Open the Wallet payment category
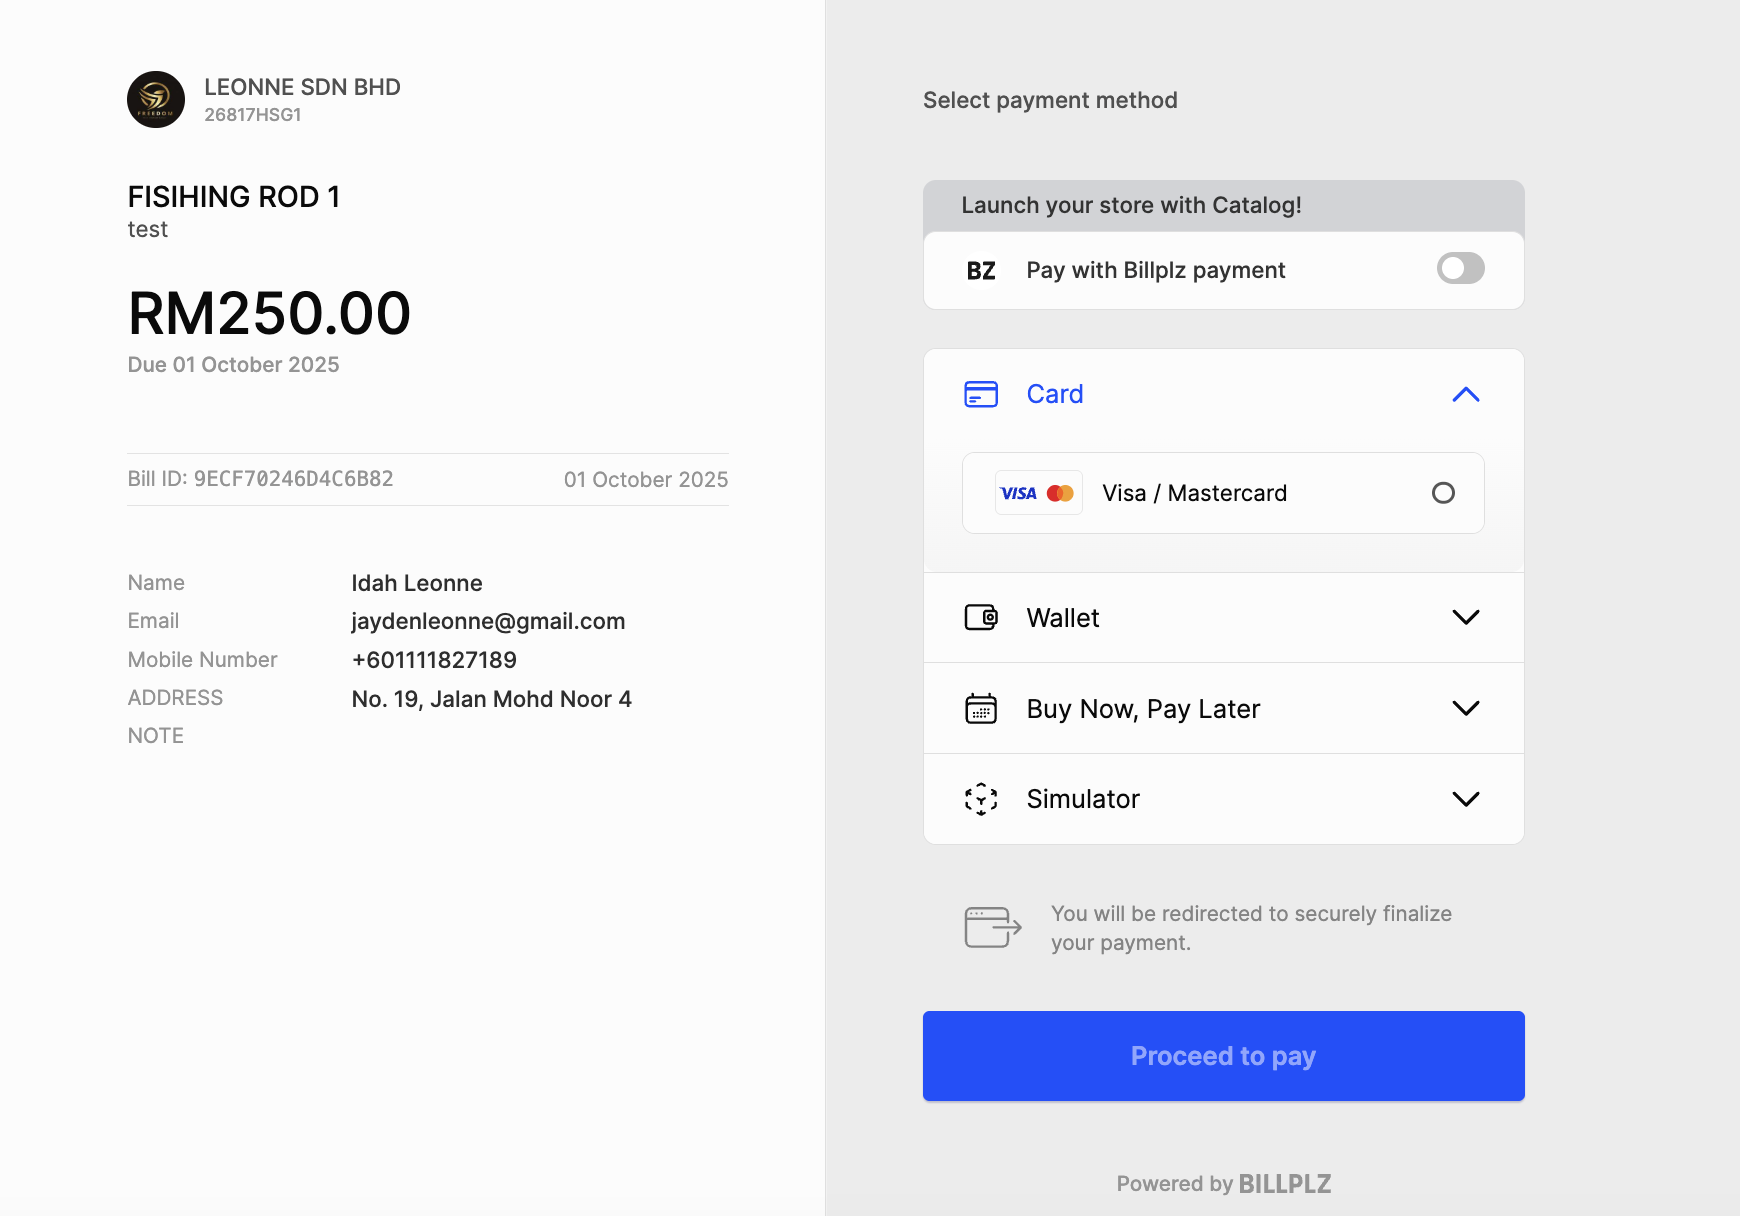Image resolution: width=1740 pixels, height=1216 pixels. (x=1063, y=618)
